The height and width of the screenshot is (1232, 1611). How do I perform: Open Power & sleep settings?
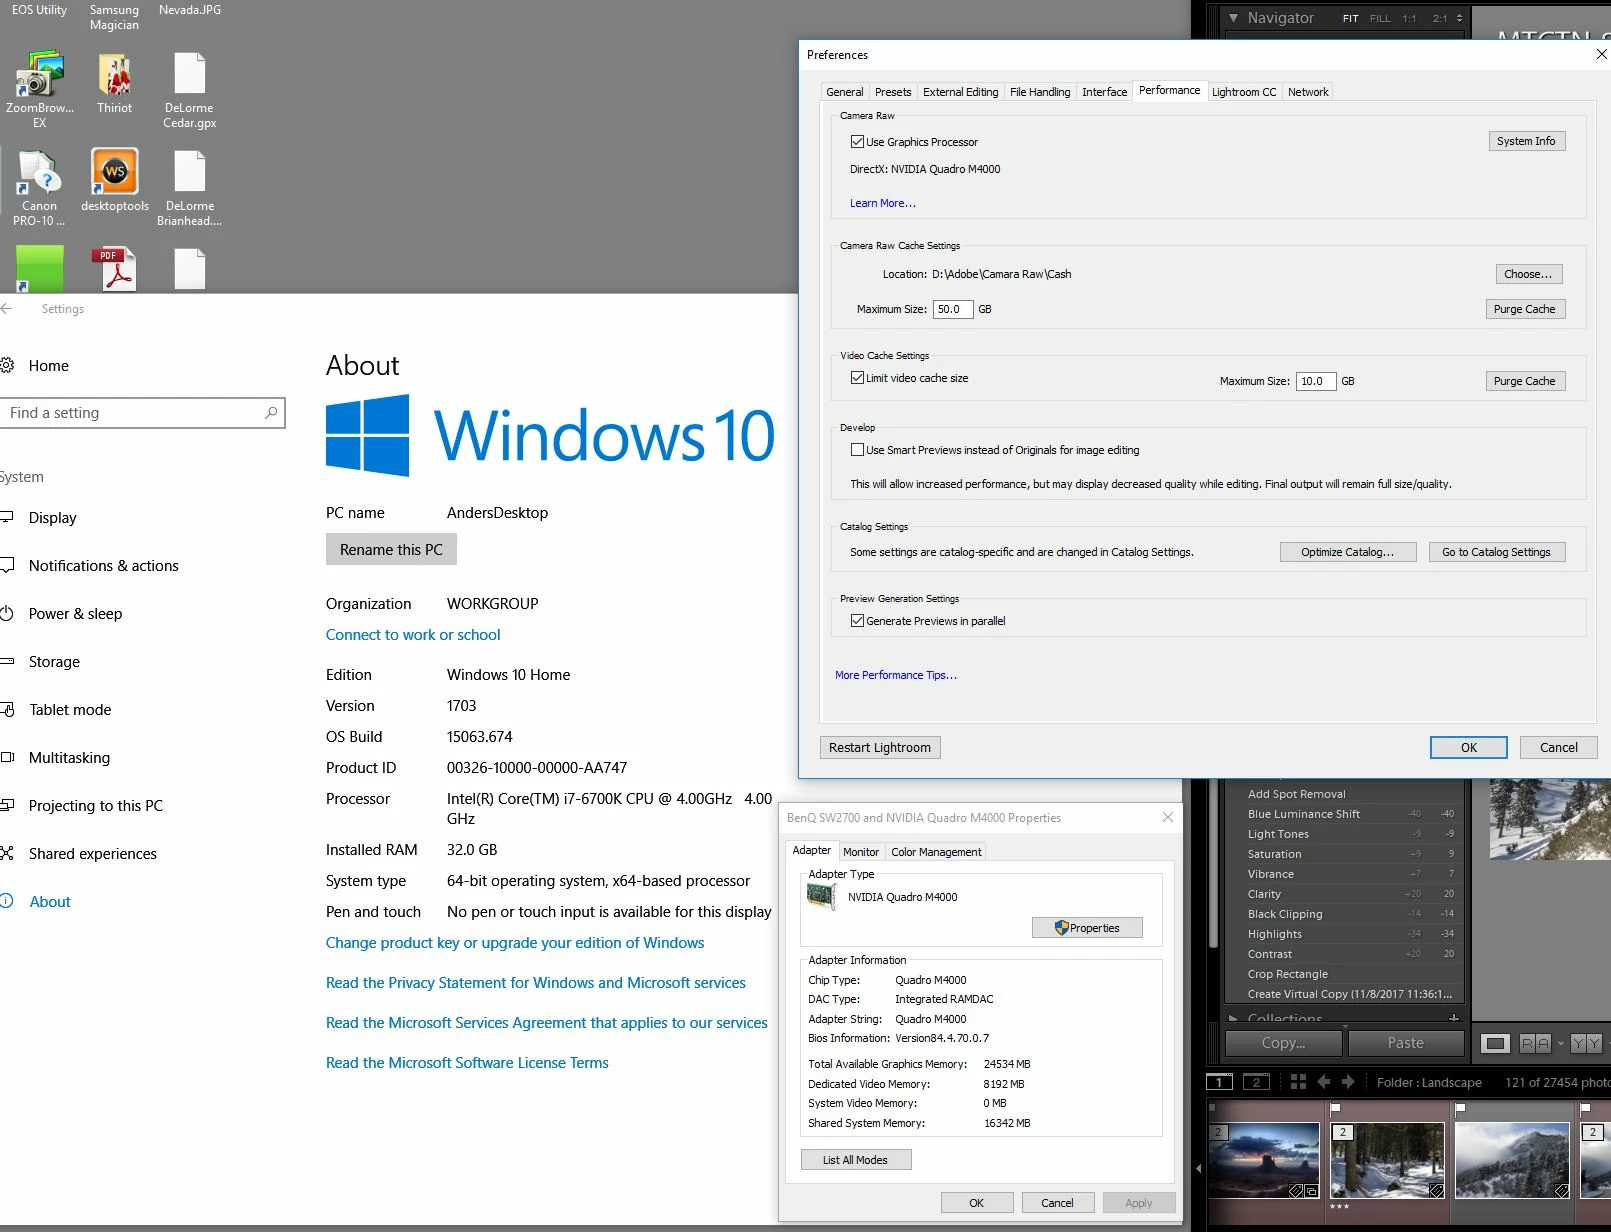tap(75, 614)
